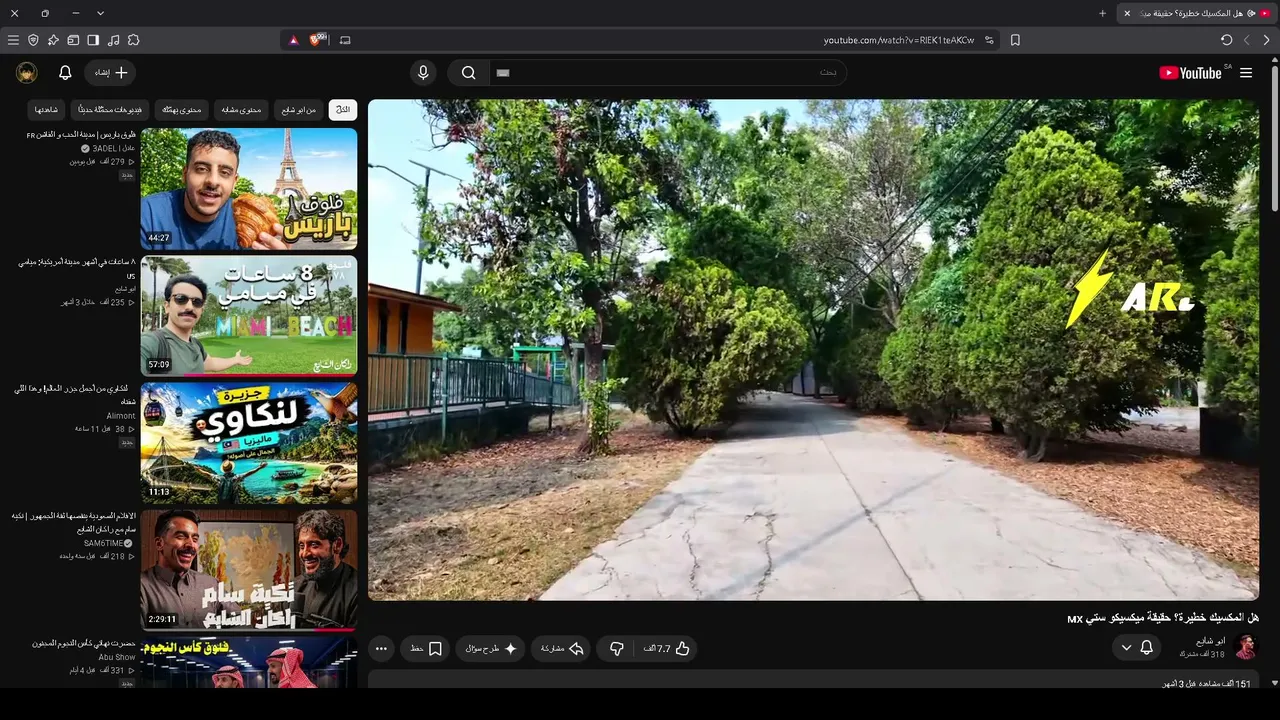Click the video title هل المكسيك خطيرة
Viewport: 1280px width, 720px height.
(1162, 619)
